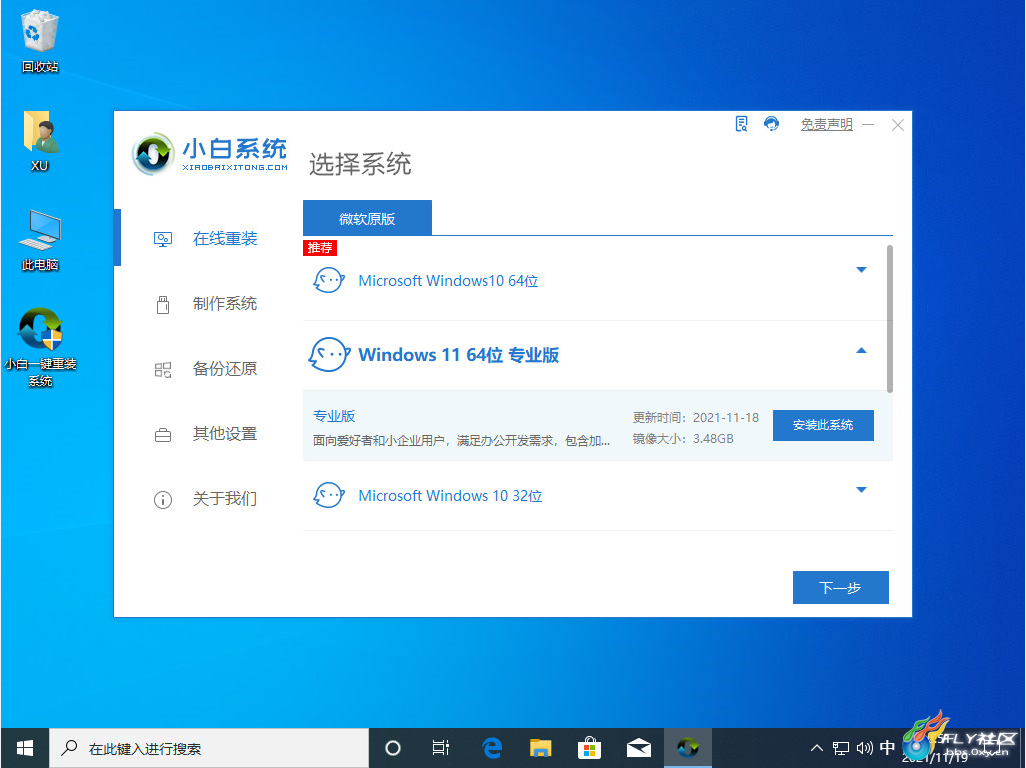Open Microsoft Store from the taskbar
Image resolution: width=1026 pixels, height=768 pixels.
590,748
